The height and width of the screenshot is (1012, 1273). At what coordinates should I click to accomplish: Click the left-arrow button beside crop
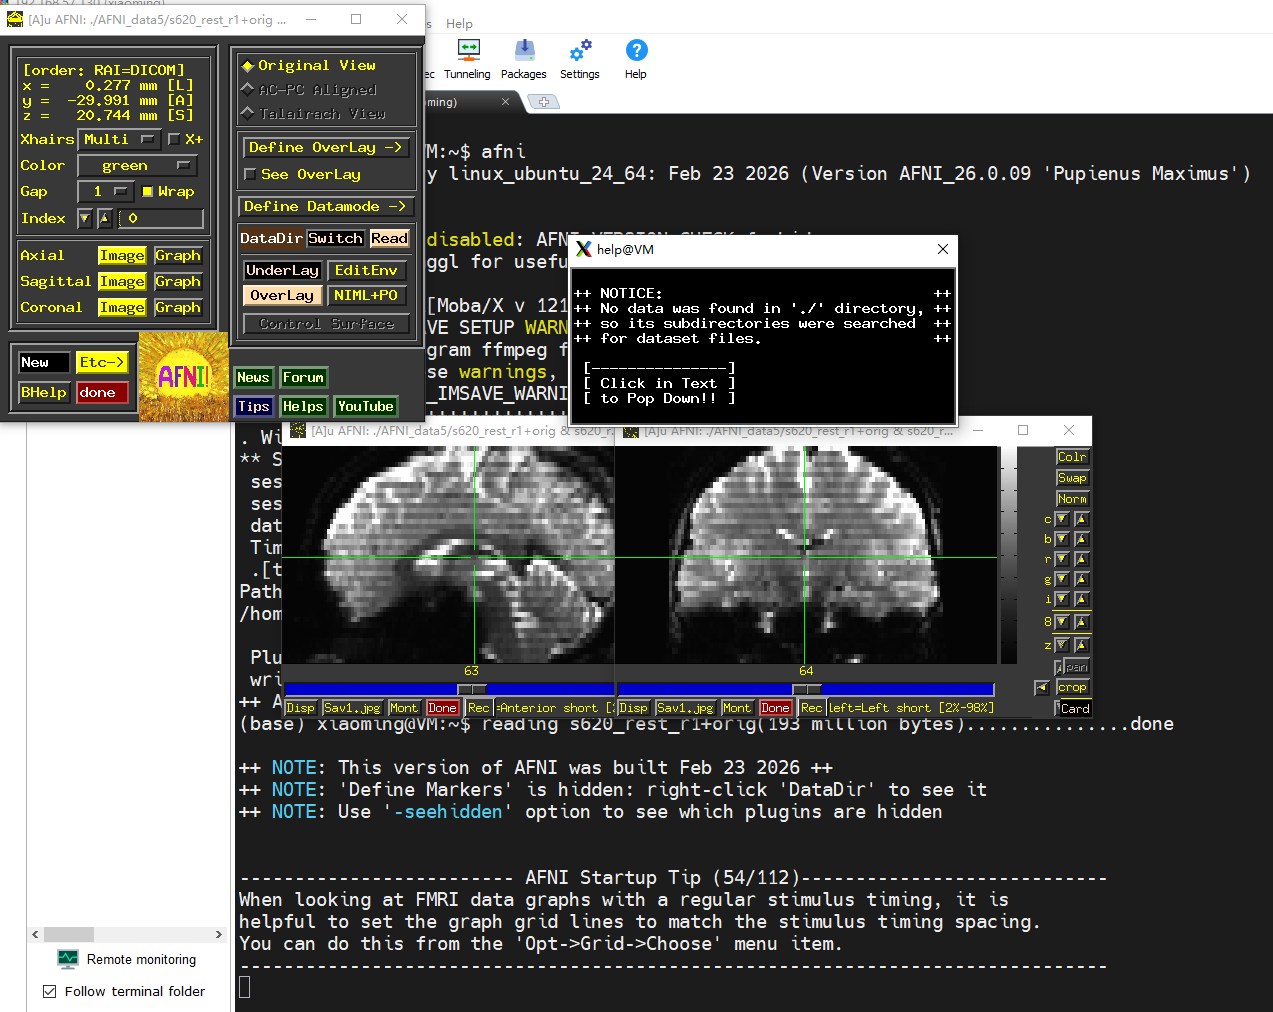click(x=1042, y=688)
